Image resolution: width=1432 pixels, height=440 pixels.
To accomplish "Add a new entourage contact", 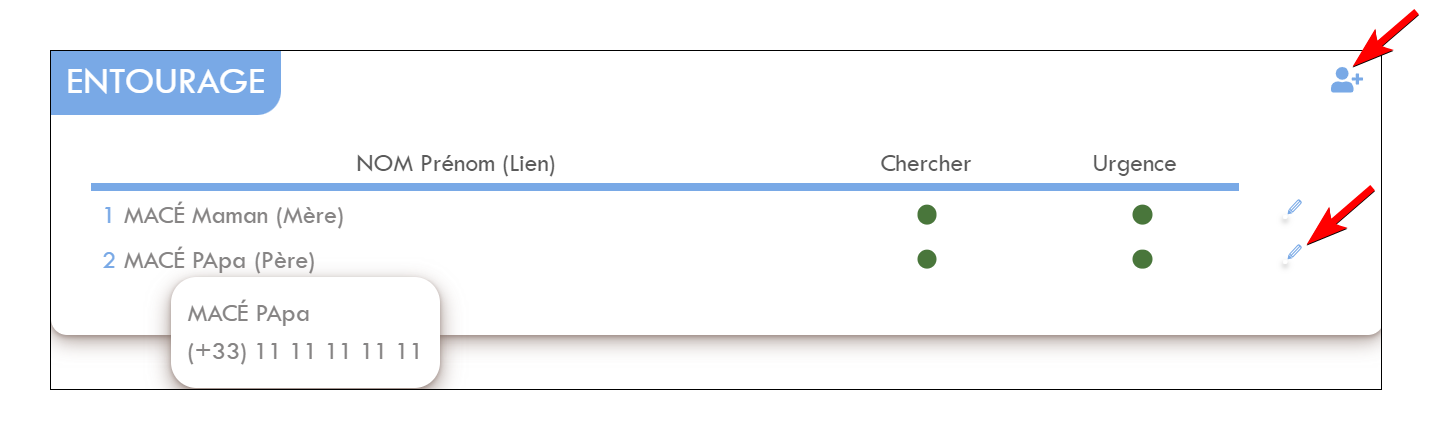I will tap(1346, 80).
